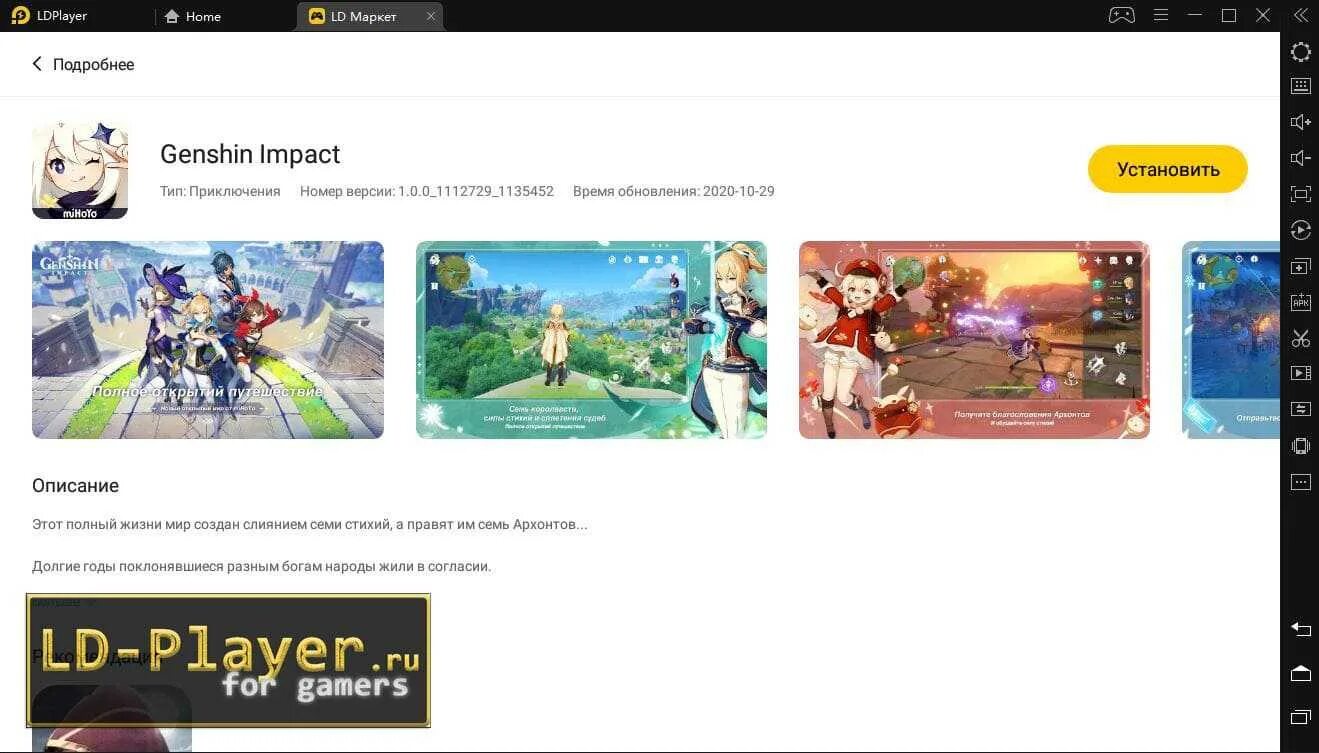The width and height of the screenshot is (1319, 753).
Task: Open the first Genshin Impact screenshot with characters
Action: [x=208, y=340]
